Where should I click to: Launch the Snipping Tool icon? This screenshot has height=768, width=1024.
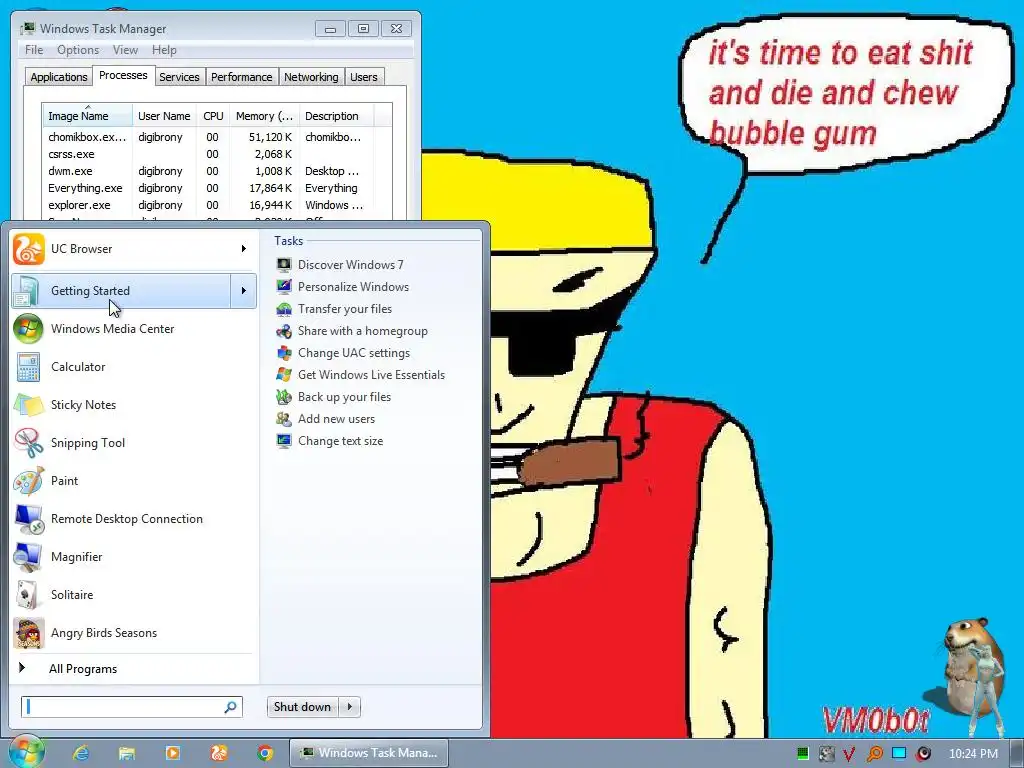pyautogui.click(x=28, y=443)
